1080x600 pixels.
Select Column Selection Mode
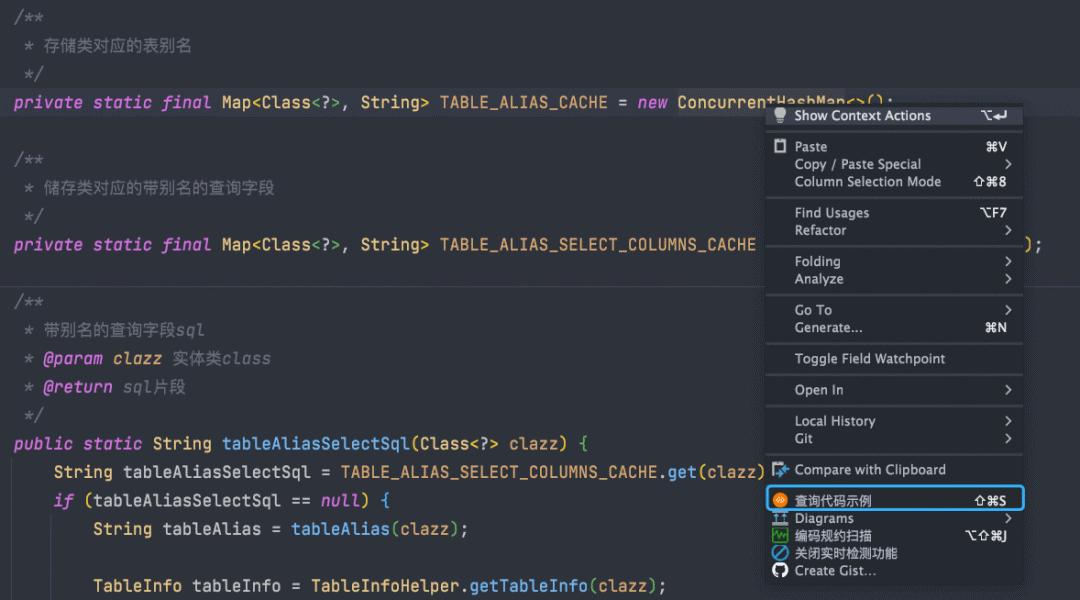pyautogui.click(x=894, y=182)
